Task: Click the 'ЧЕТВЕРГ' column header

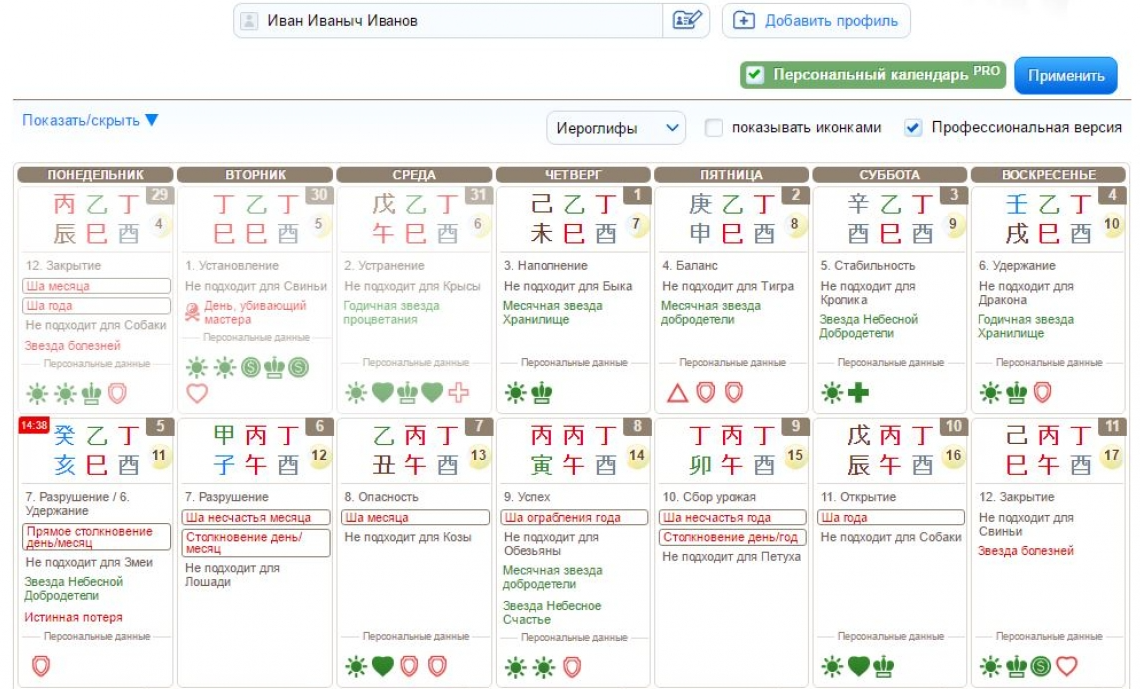Action: pyautogui.click(x=574, y=175)
